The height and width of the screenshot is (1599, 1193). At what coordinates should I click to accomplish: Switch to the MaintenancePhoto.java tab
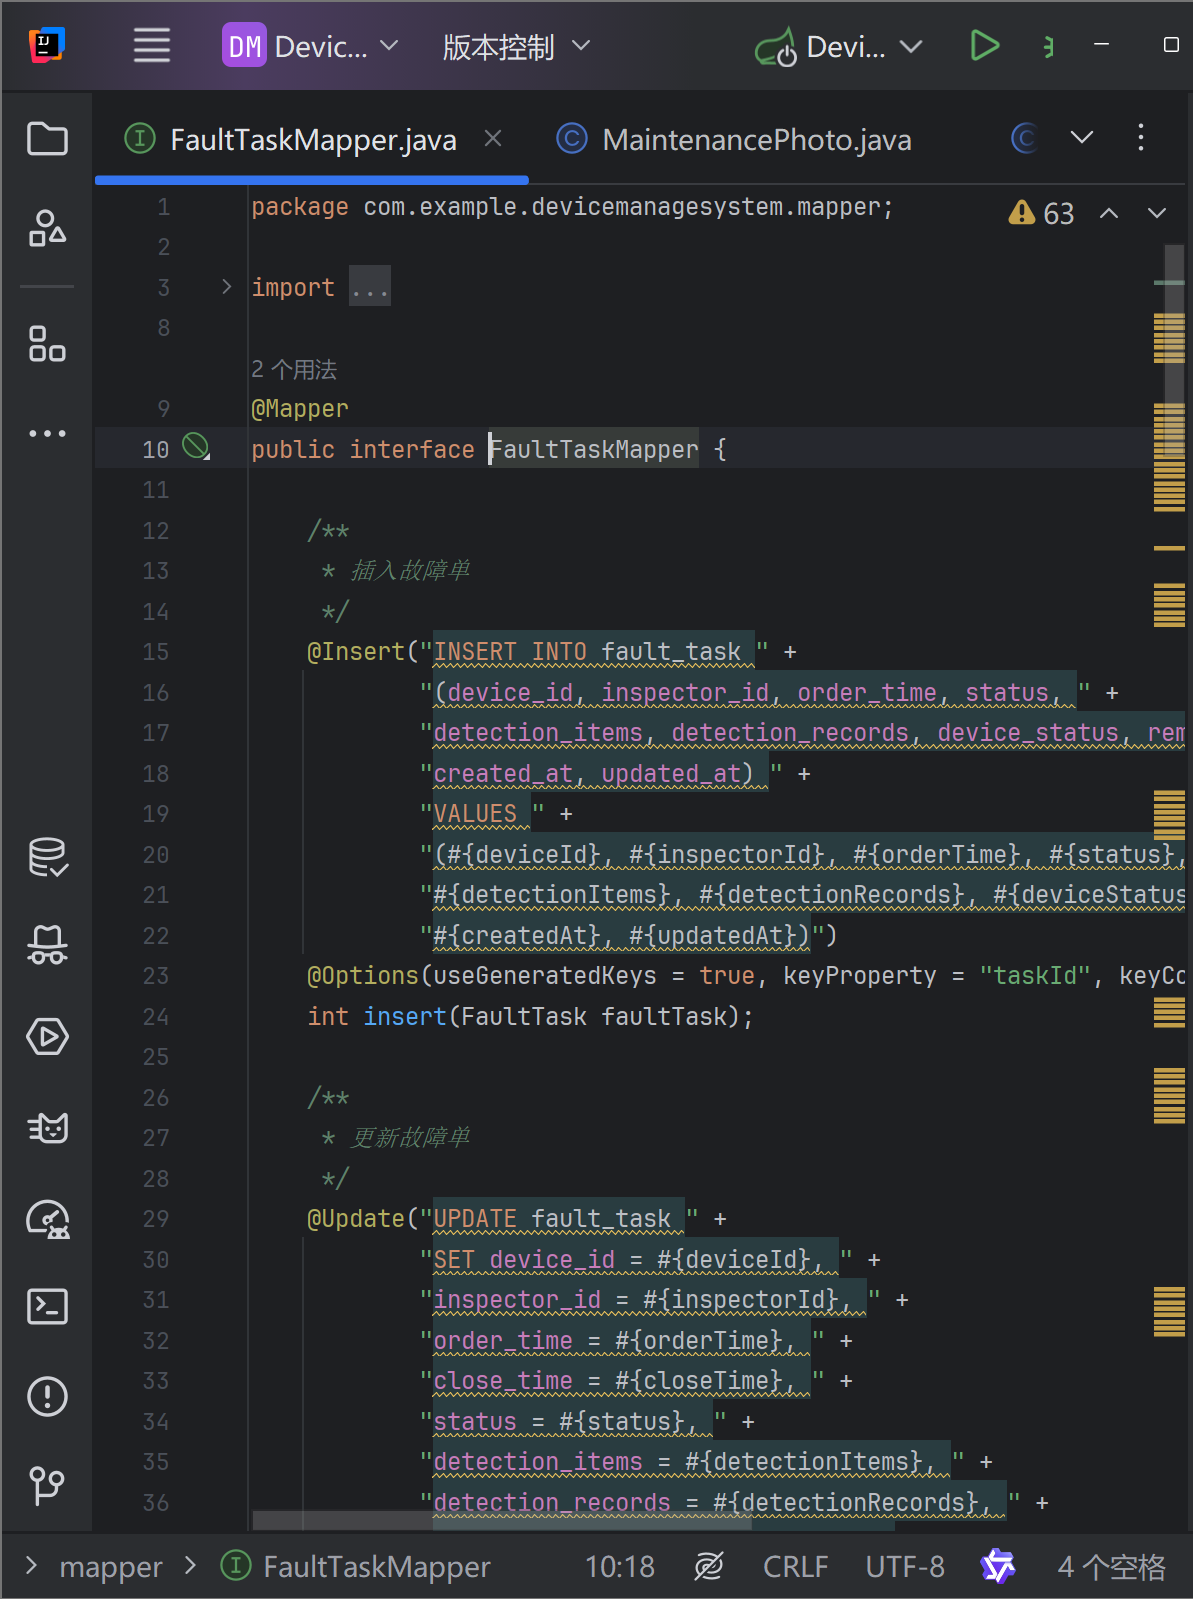point(735,140)
